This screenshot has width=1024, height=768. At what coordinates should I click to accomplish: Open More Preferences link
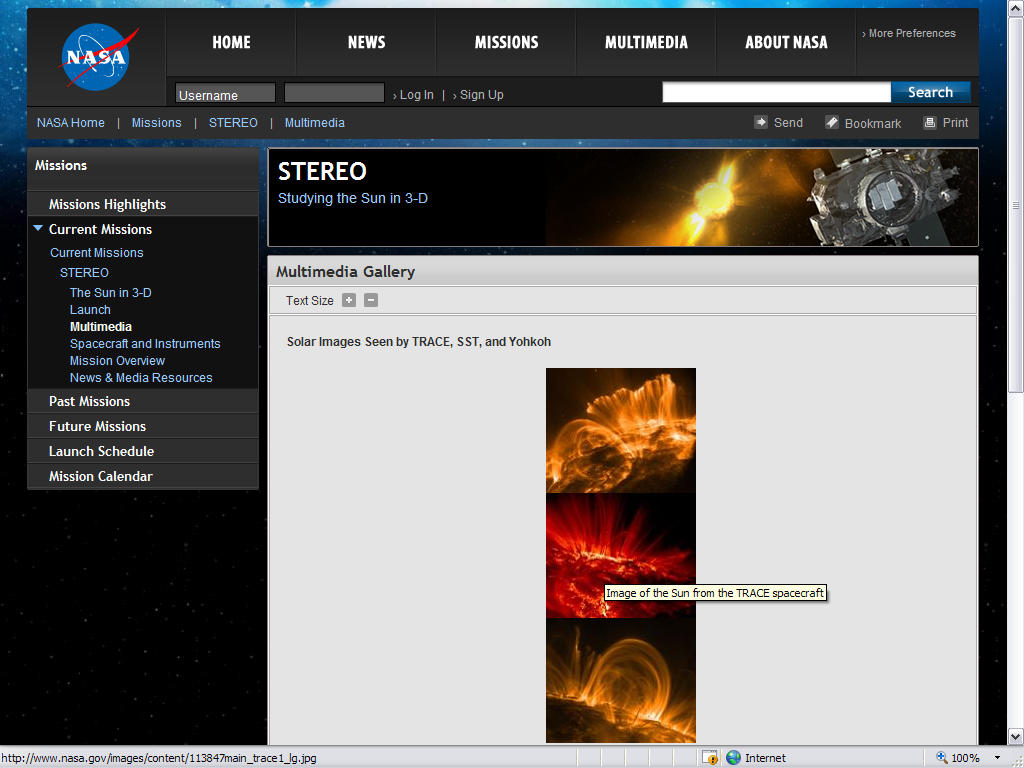[x=908, y=33]
